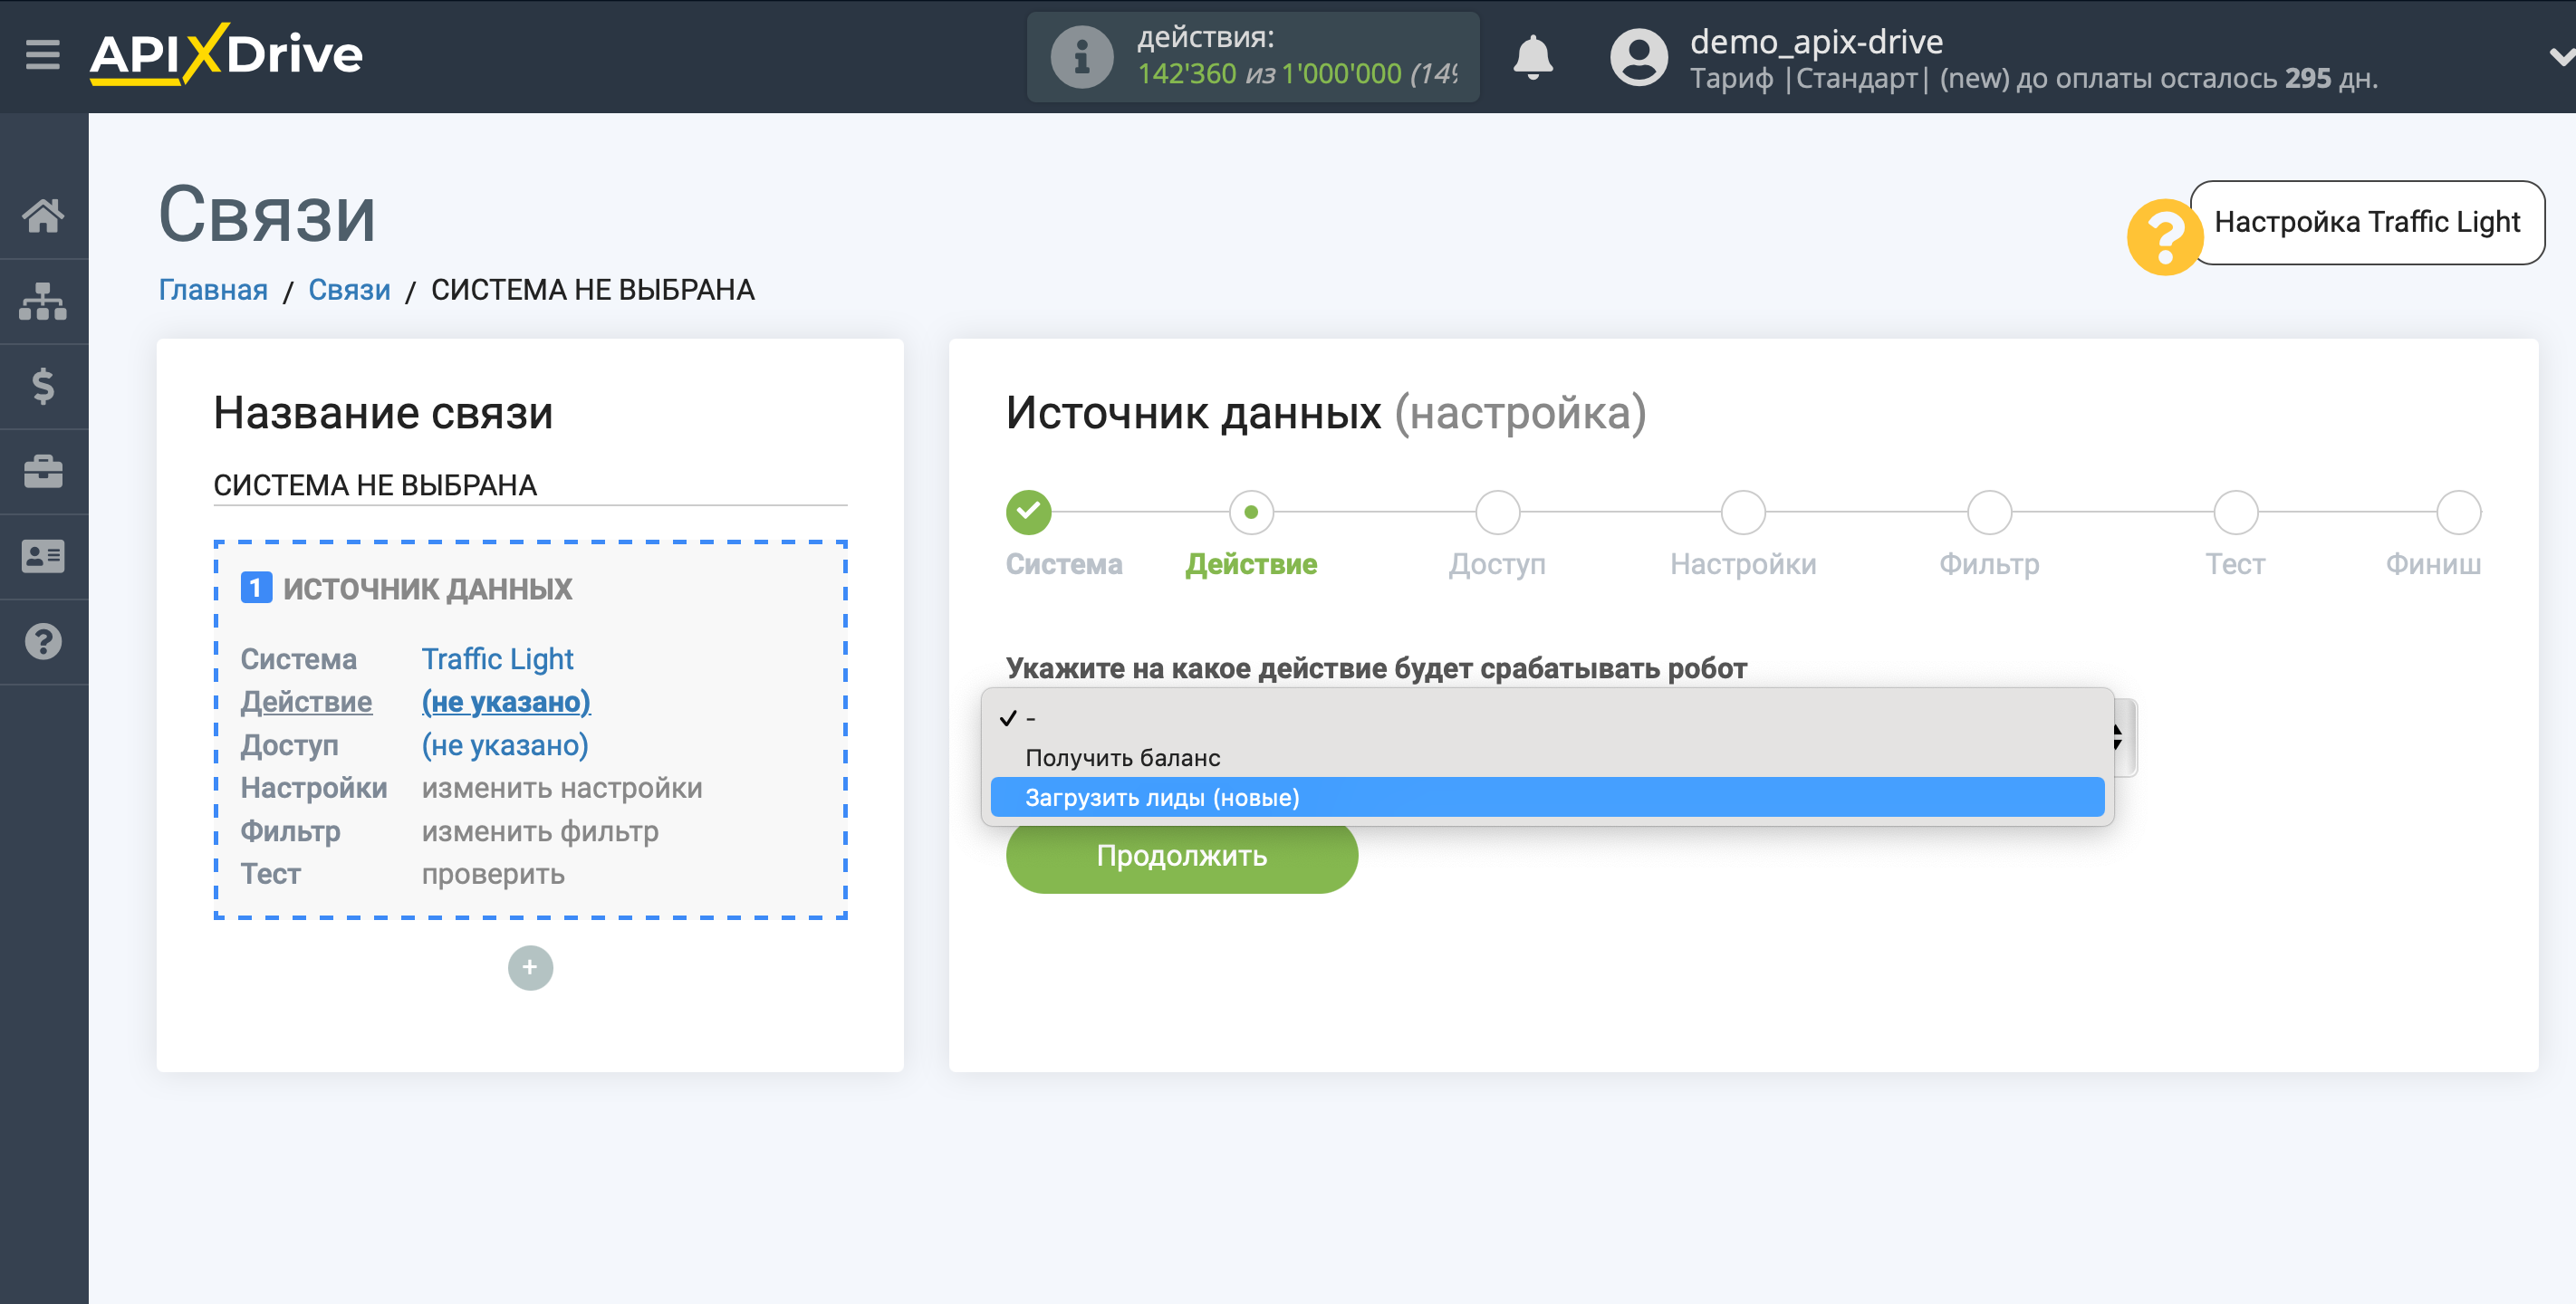Click проверить test text
Viewport: 2576px width, 1304px height.
[493, 874]
